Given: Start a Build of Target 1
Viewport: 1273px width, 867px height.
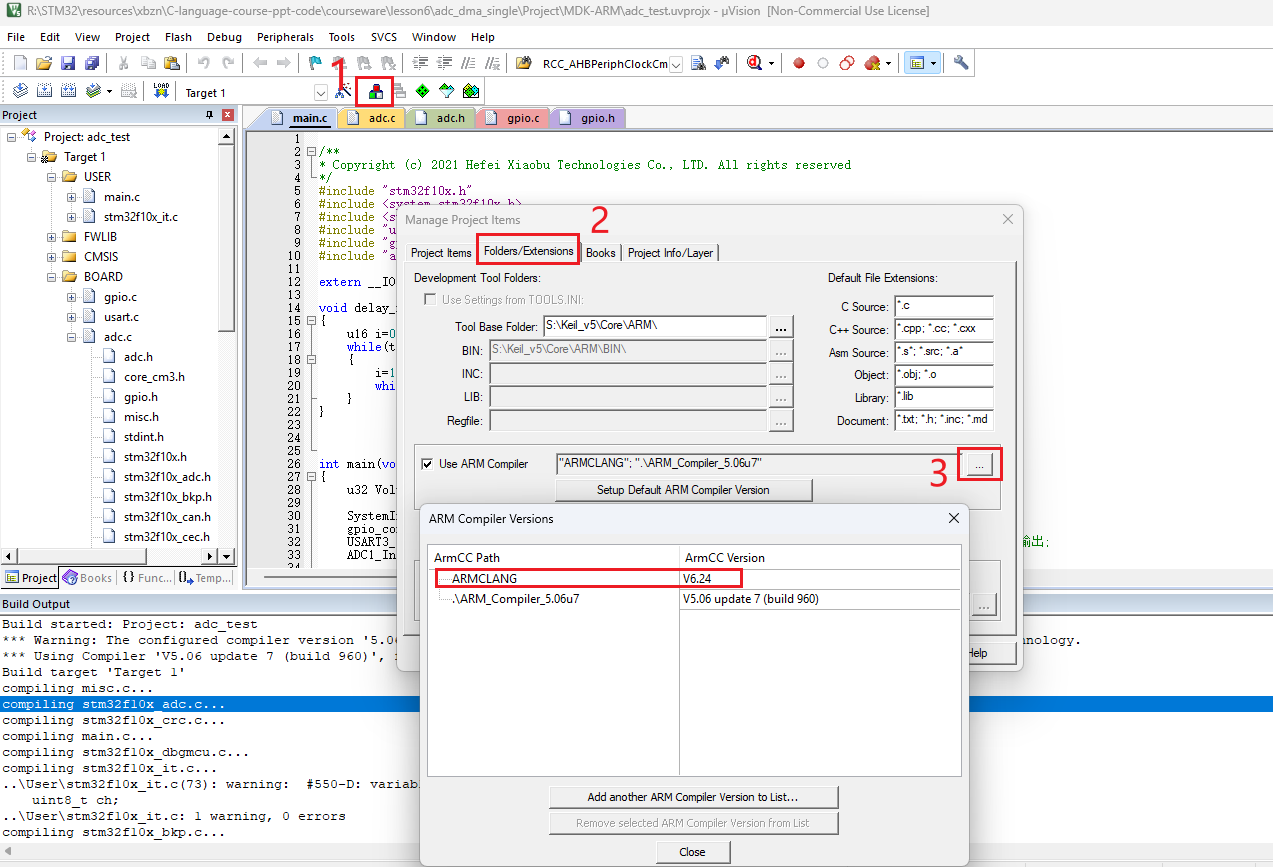Looking at the screenshot, I should (44, 91).
